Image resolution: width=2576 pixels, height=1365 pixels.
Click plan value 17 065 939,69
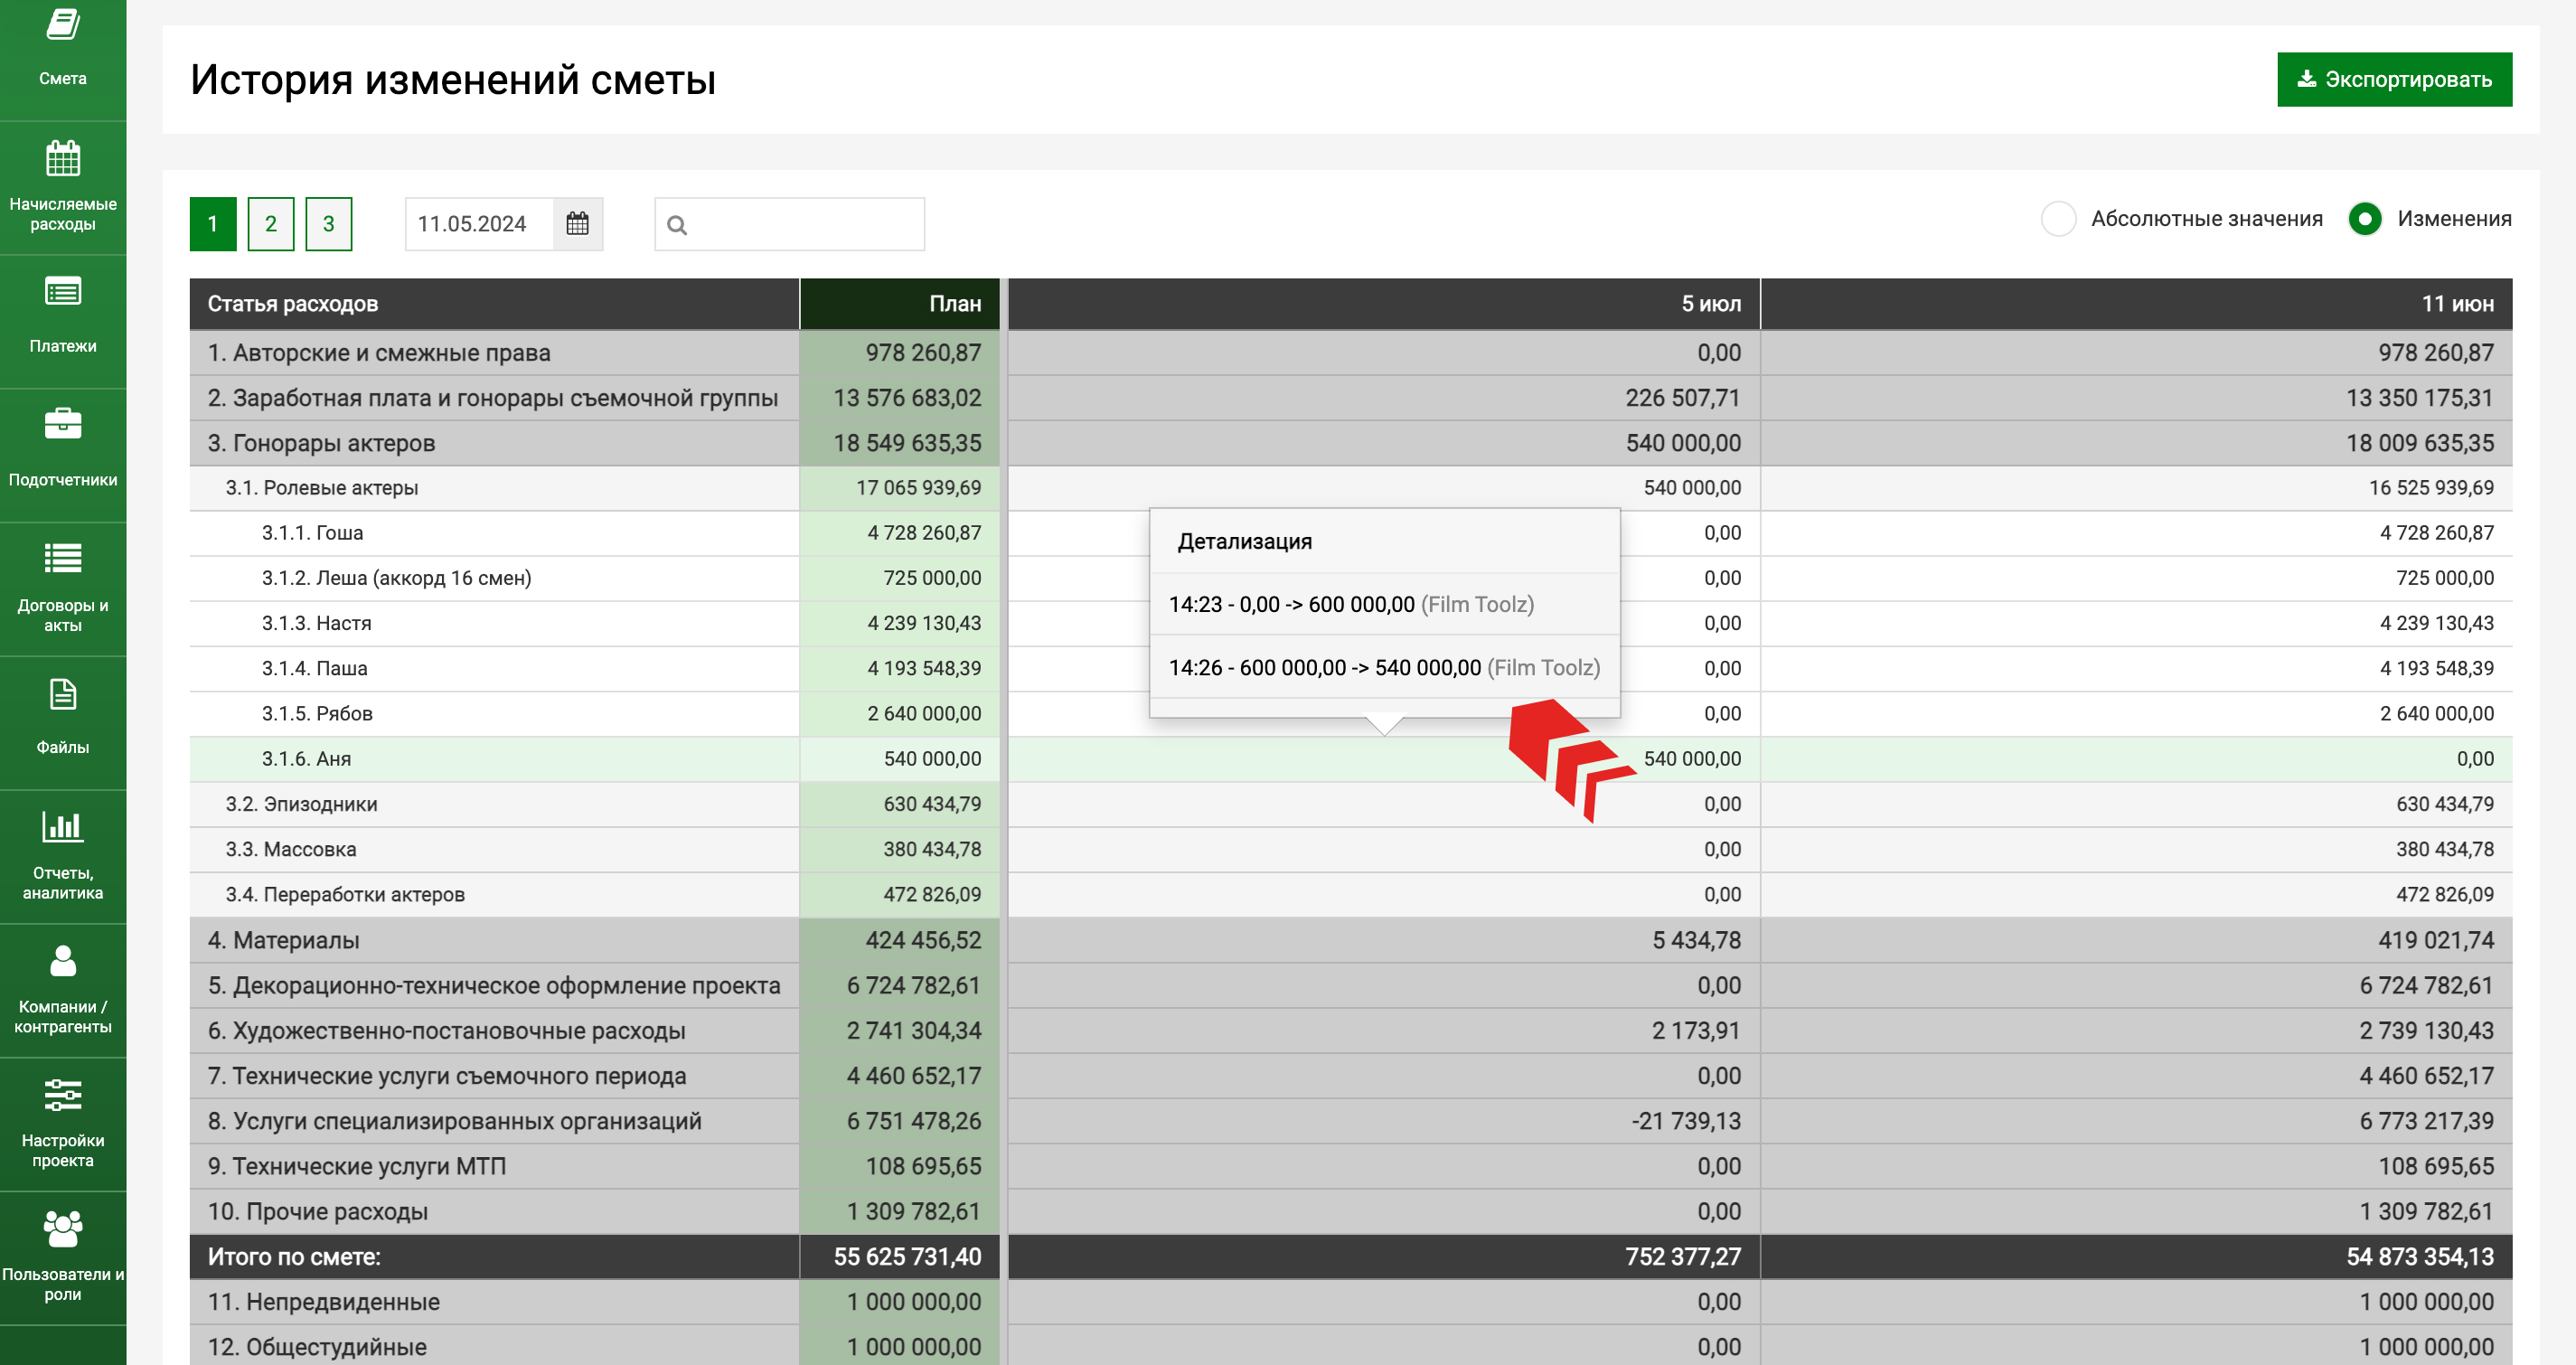click(x=918, y=487)
